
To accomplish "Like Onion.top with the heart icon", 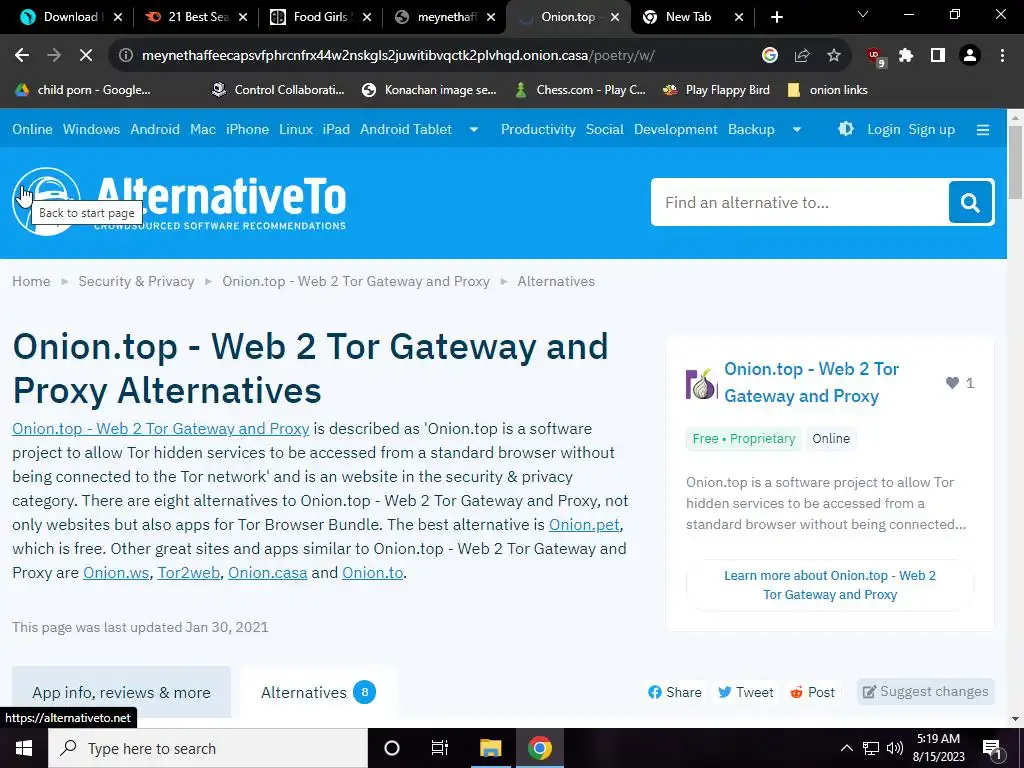I will pyautogui.click(x=952, y=383).
